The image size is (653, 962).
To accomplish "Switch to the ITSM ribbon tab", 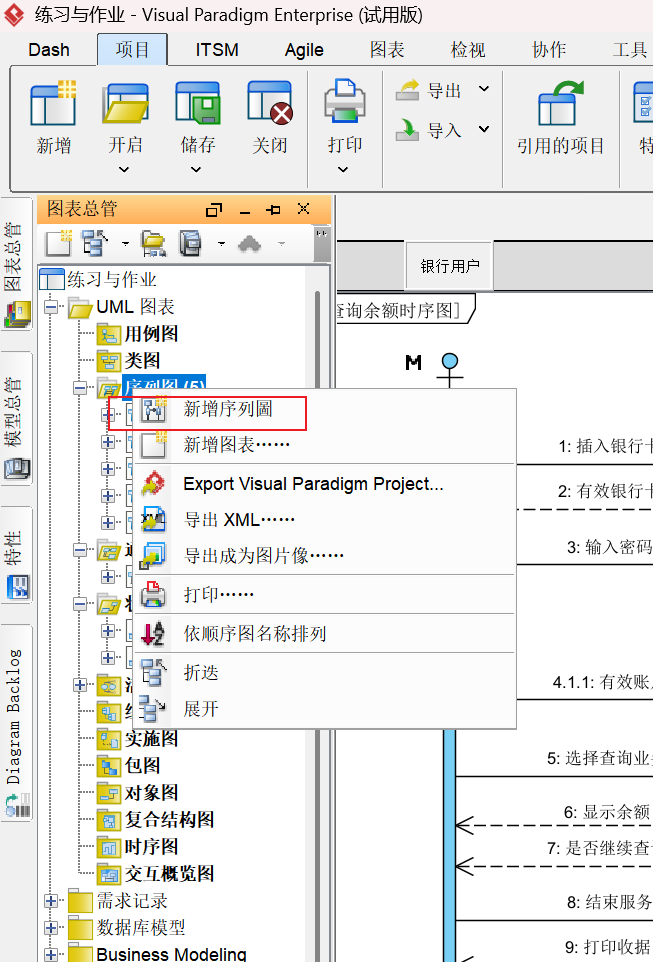I will click(217, 50).
